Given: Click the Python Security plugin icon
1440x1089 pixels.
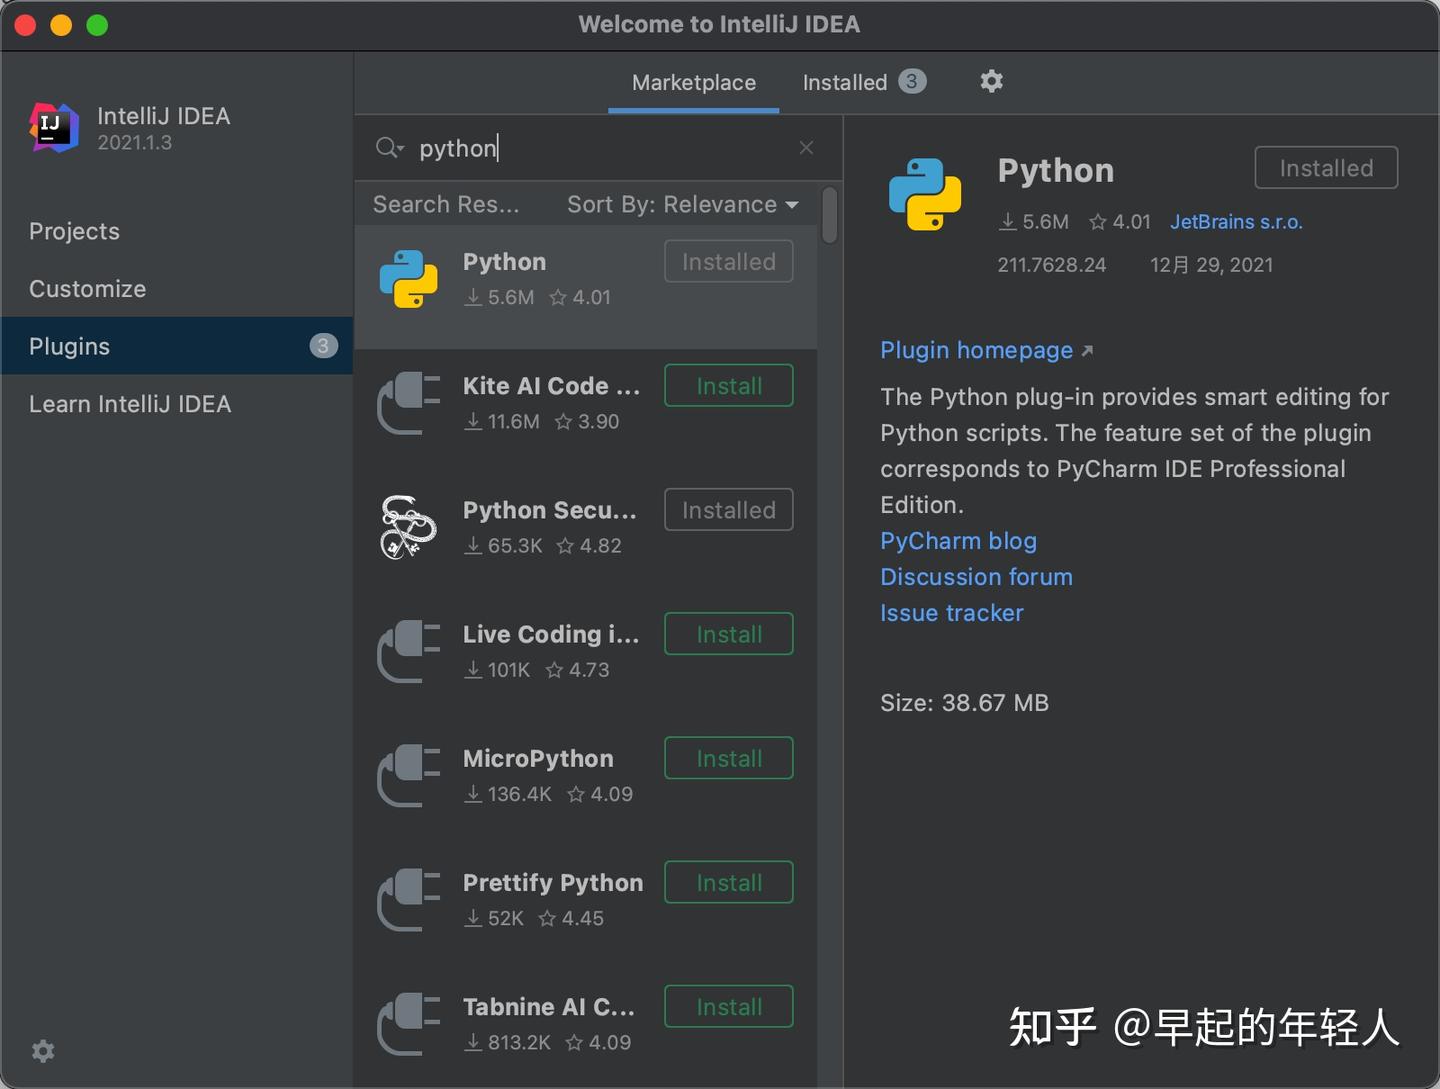Looking at the screenshot, I should tap(409, 527).
